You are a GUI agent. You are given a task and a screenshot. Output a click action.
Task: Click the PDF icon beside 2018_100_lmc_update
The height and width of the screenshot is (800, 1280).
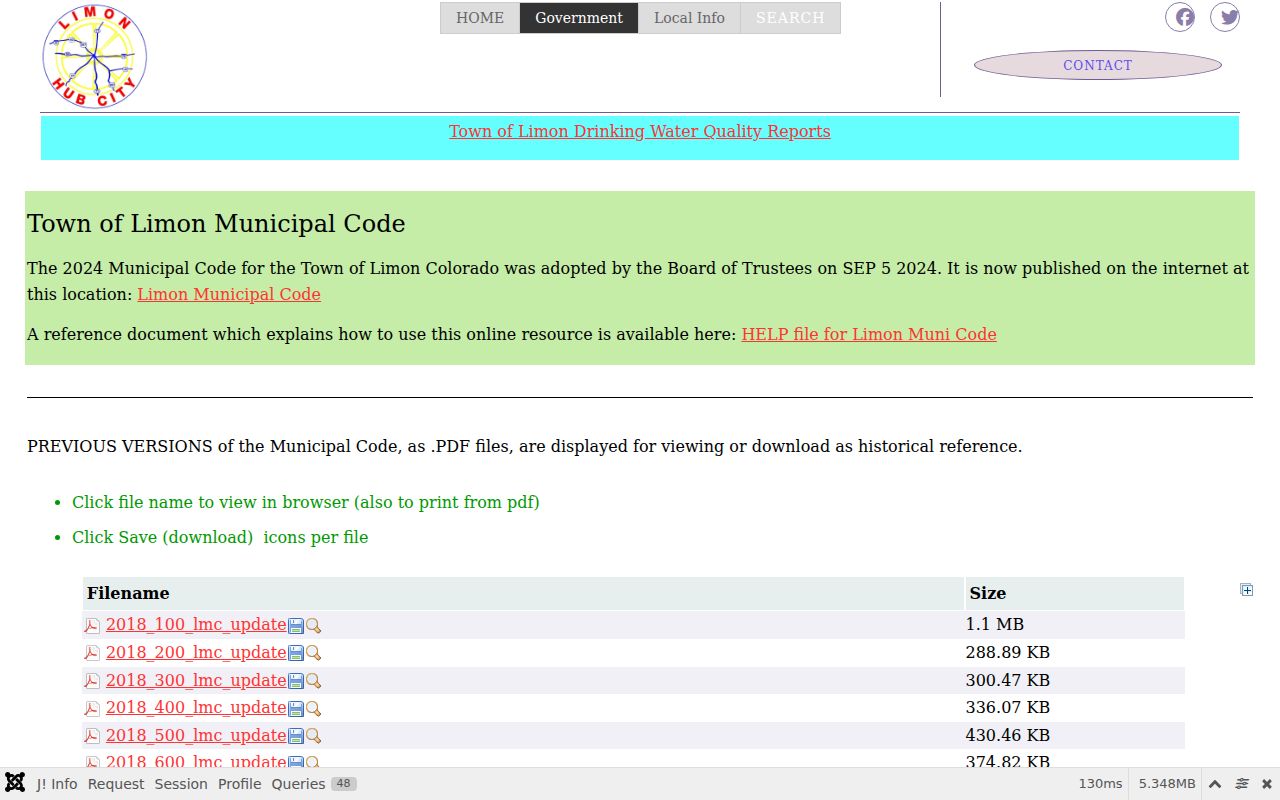(x=92, y=626)
